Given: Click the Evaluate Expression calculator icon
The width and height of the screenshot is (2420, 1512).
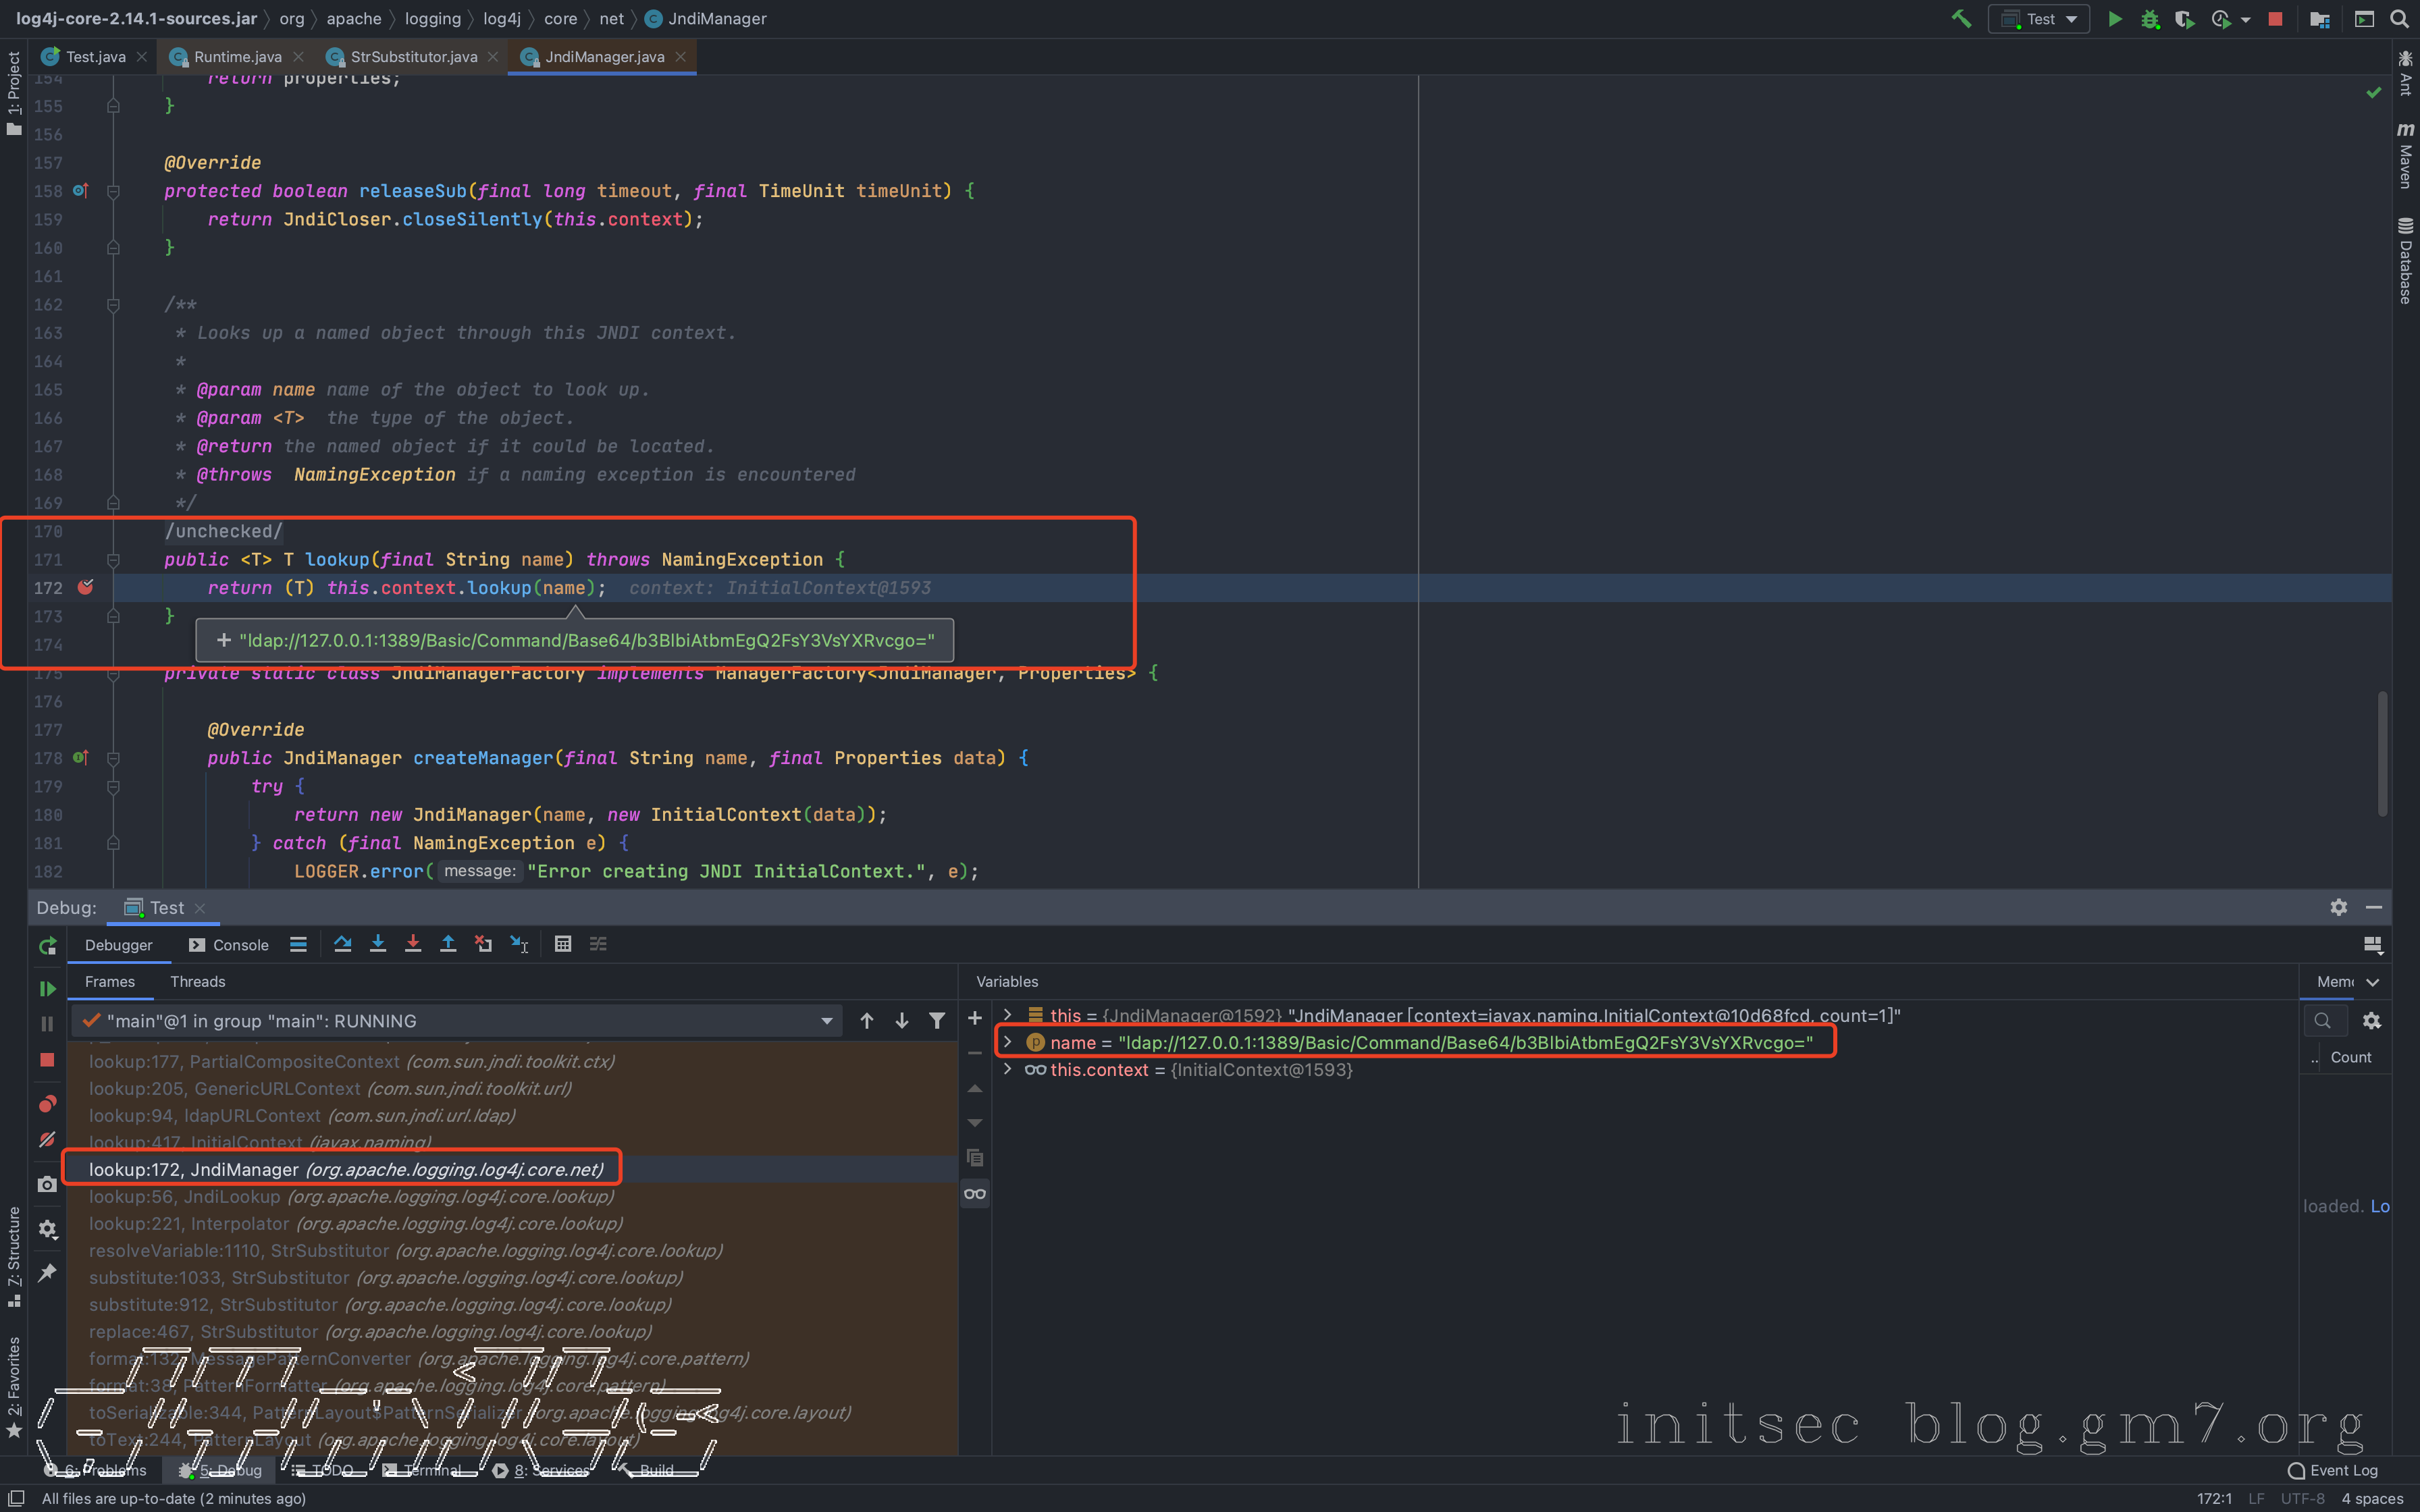Looking at the screenshot, I should click(563, 944).
